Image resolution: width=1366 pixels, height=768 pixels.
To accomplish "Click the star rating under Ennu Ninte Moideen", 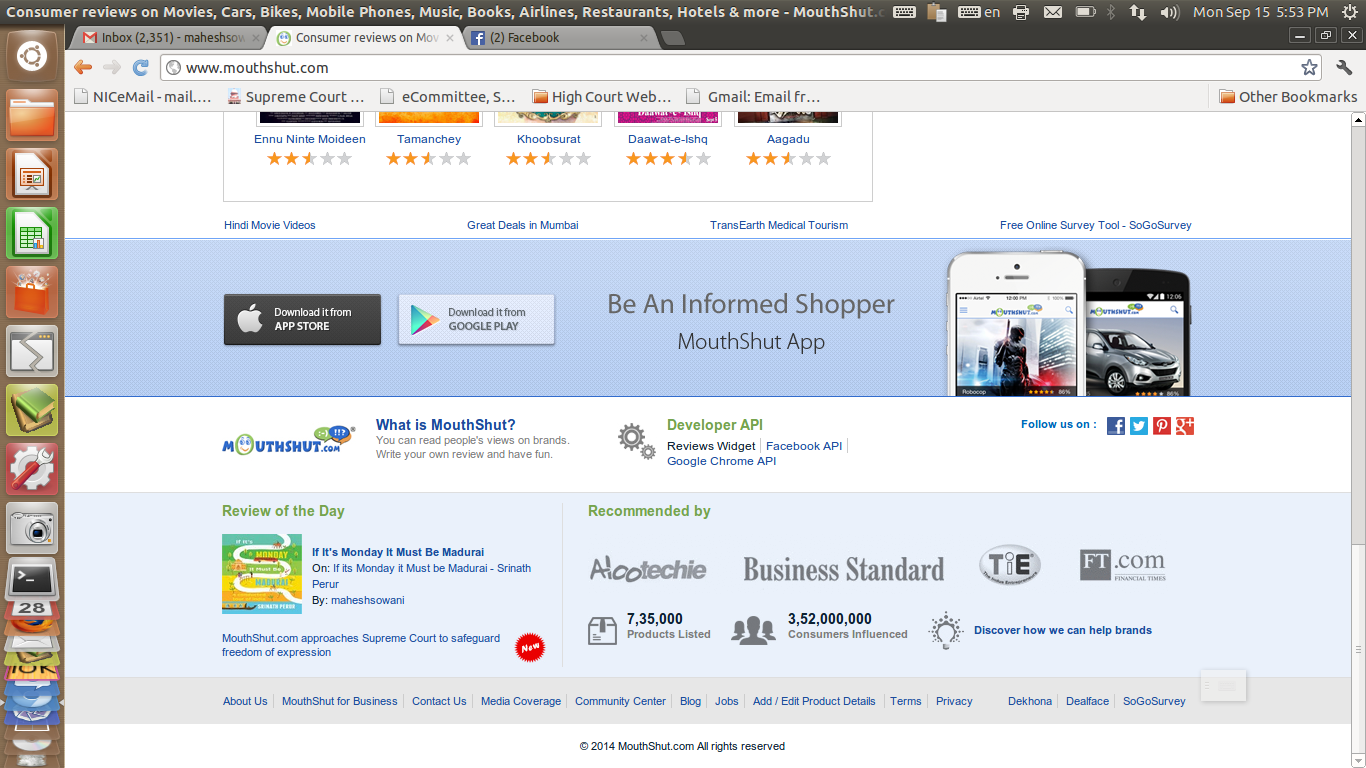I will click(309, 159).
